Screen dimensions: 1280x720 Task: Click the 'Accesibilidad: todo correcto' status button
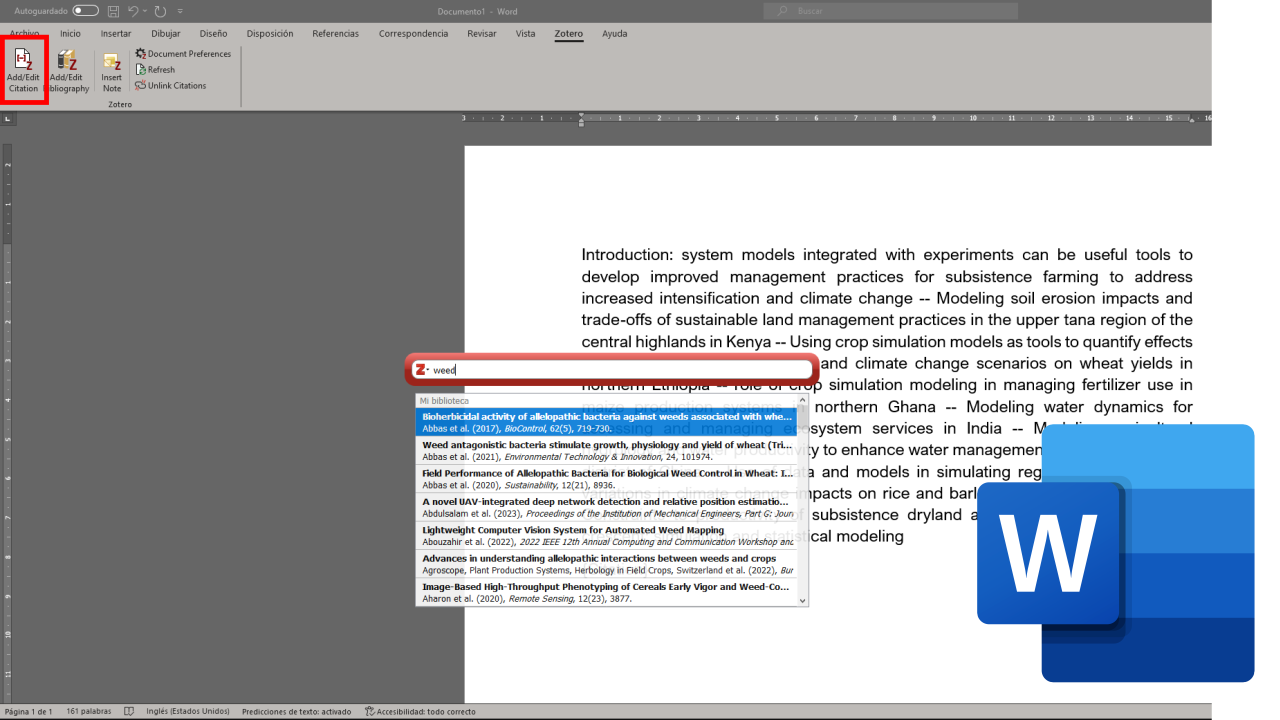point(420,712)
